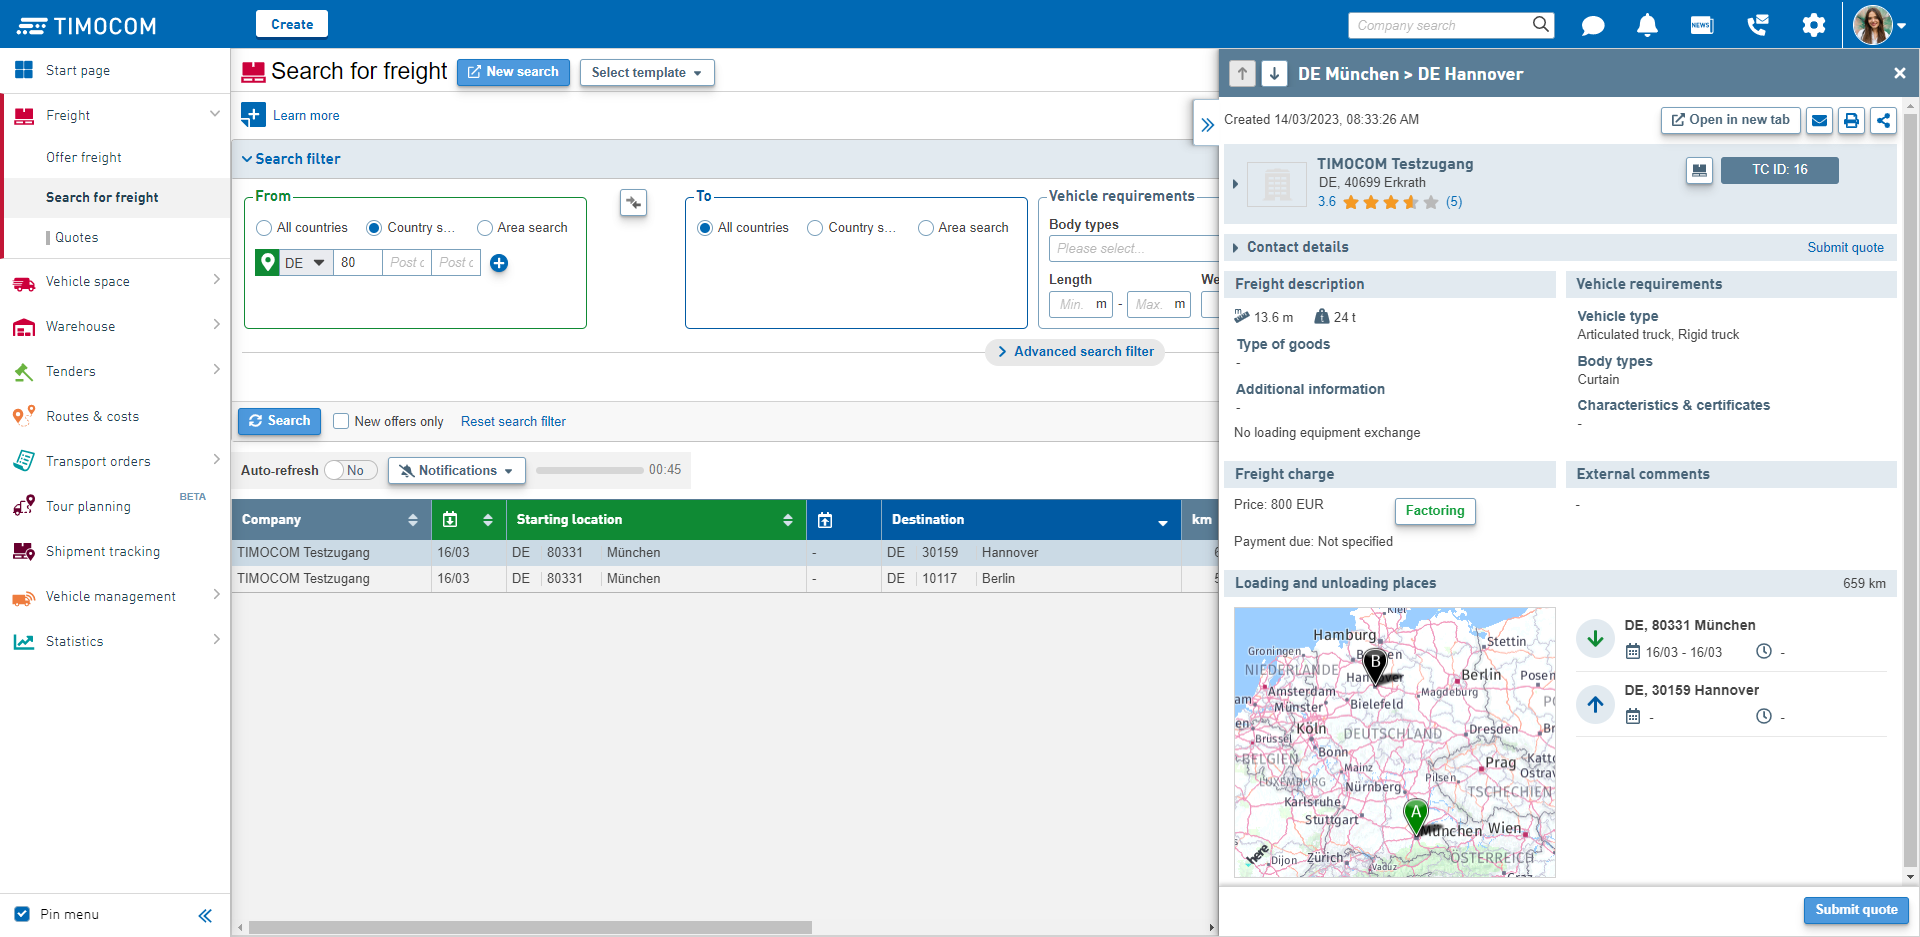Open the NEWS panel icon
The image size is (1920, 937).
click(x=1701, y=24)
